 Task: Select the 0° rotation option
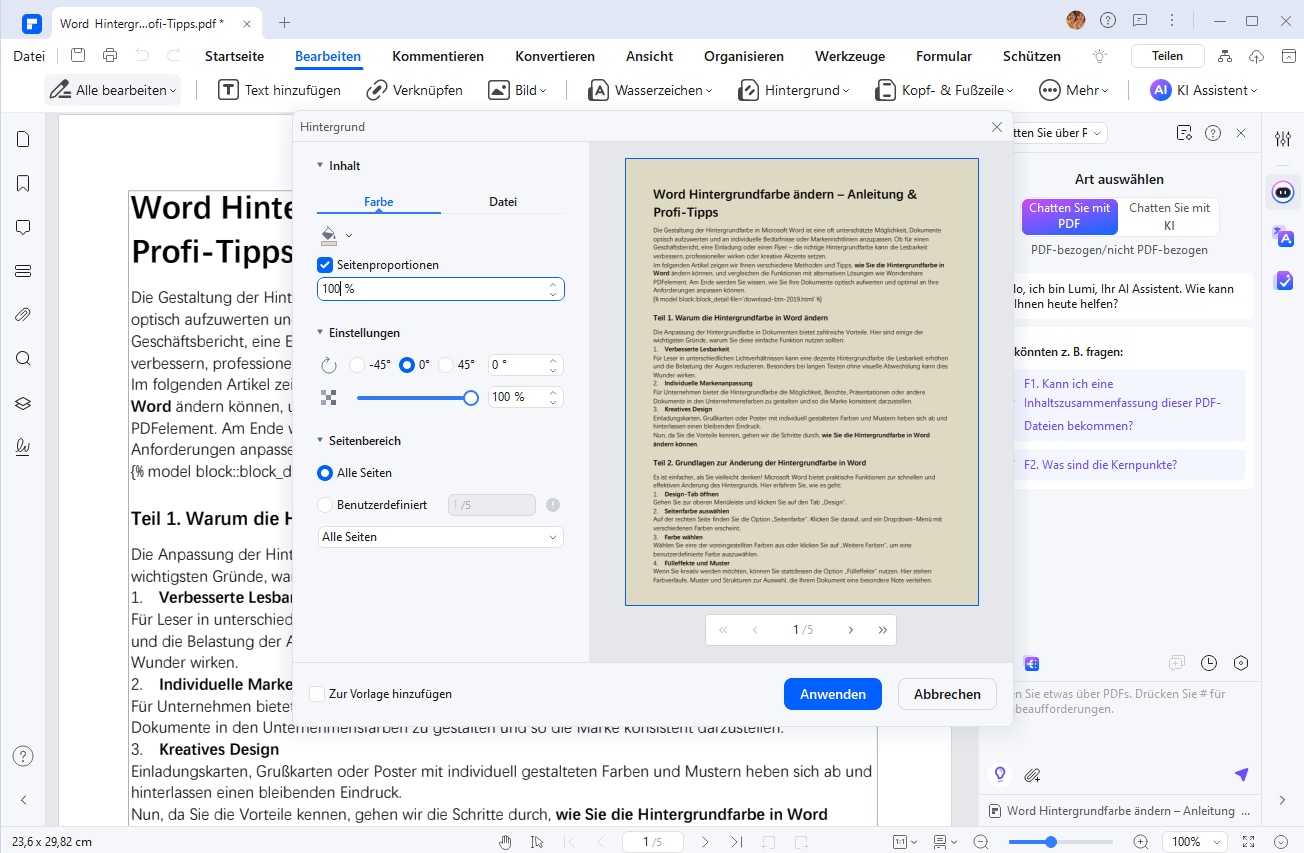[x=407, y=365]
